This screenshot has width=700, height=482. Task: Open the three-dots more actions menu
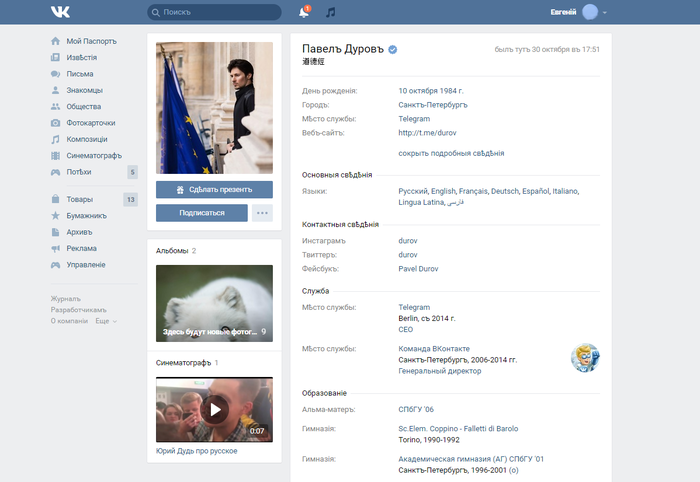(262, 212)
